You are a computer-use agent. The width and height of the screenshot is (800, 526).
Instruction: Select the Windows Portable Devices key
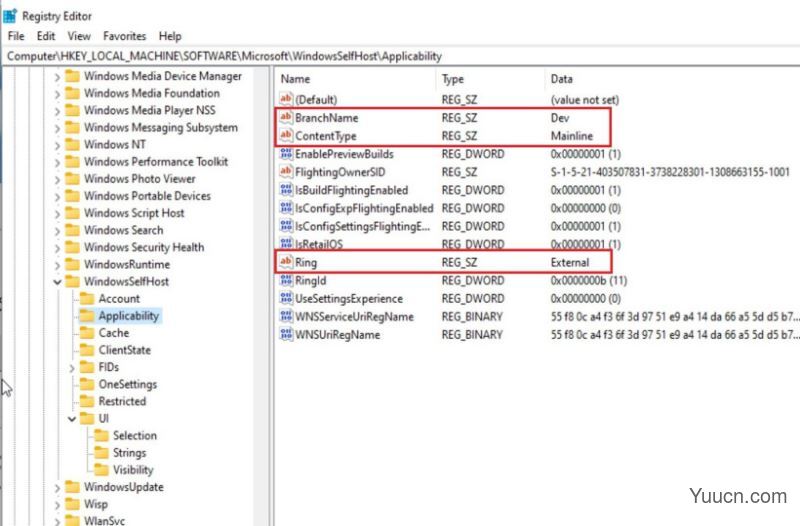(x=147, y=196)
